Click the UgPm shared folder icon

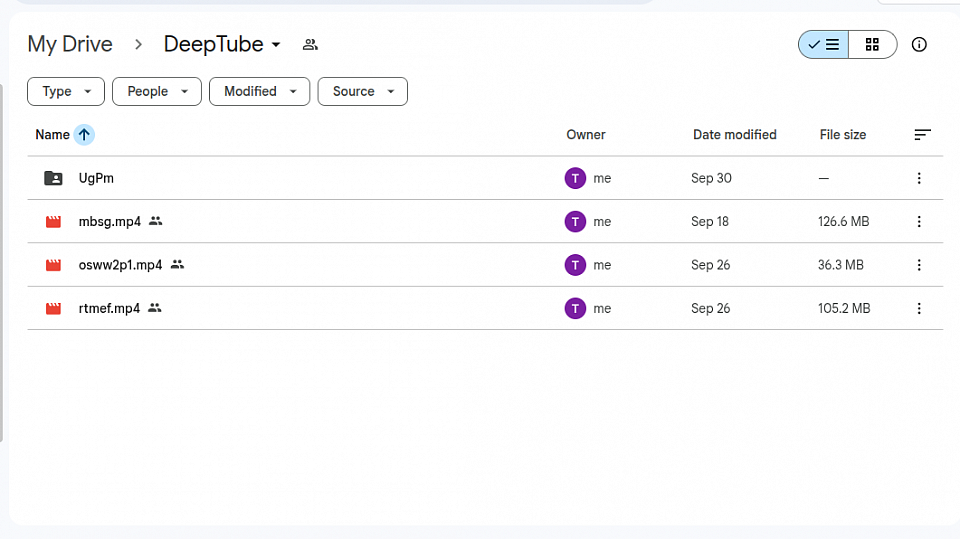[53, 178]
